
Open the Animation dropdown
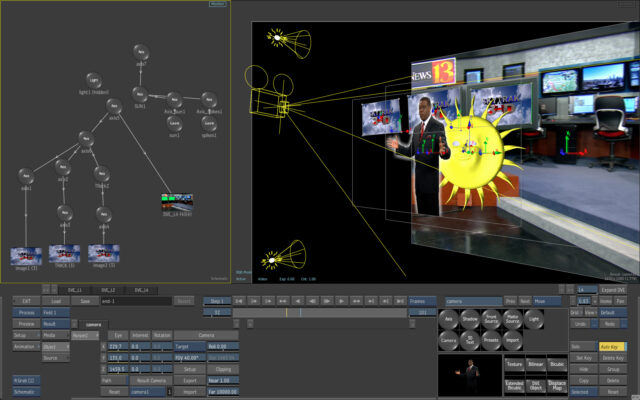[x=26, y=346]
